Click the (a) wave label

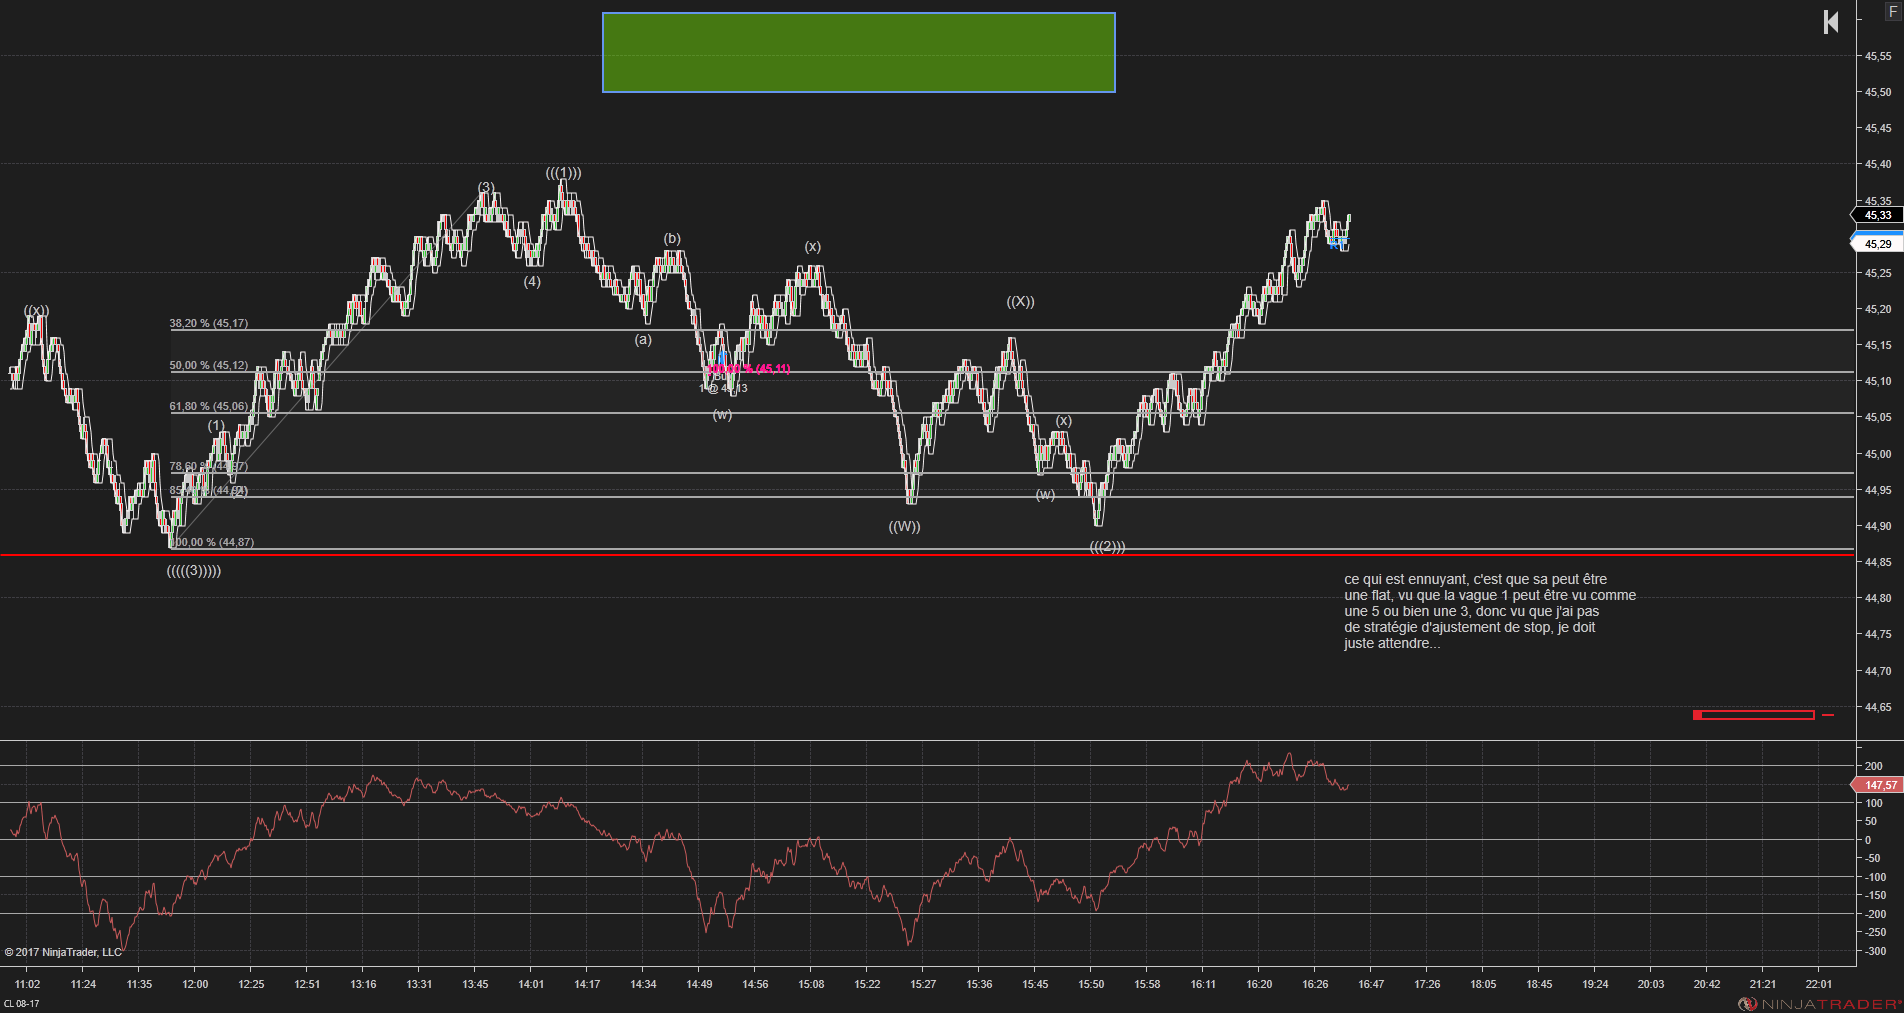(643, 340)
